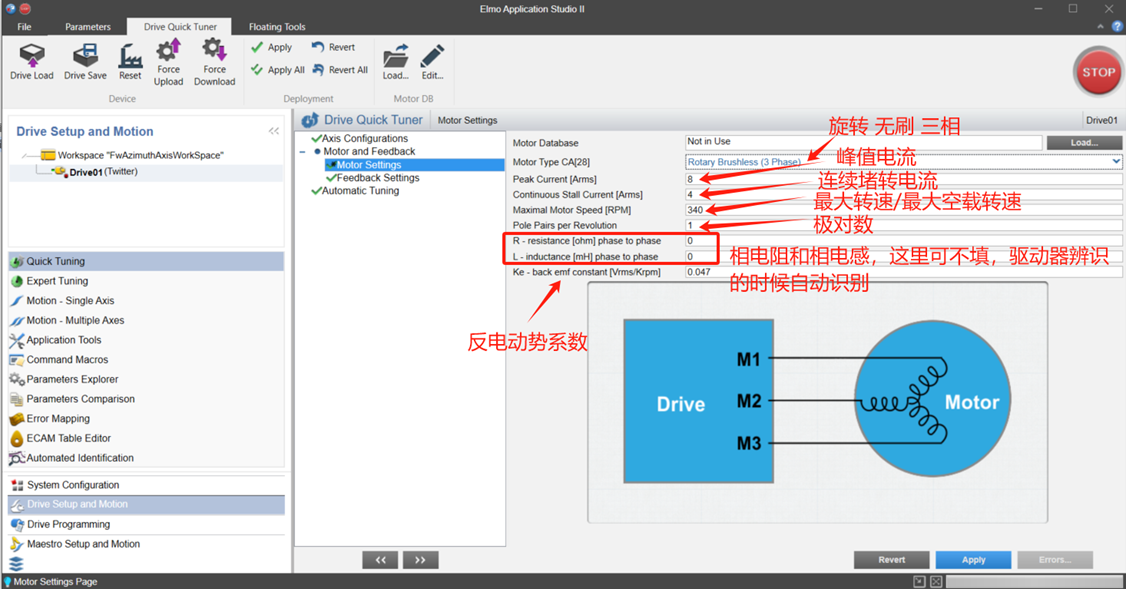This screenshot has height=589, width=1126.
Task: Click the bottom Revert button
Action: (891, 560)
